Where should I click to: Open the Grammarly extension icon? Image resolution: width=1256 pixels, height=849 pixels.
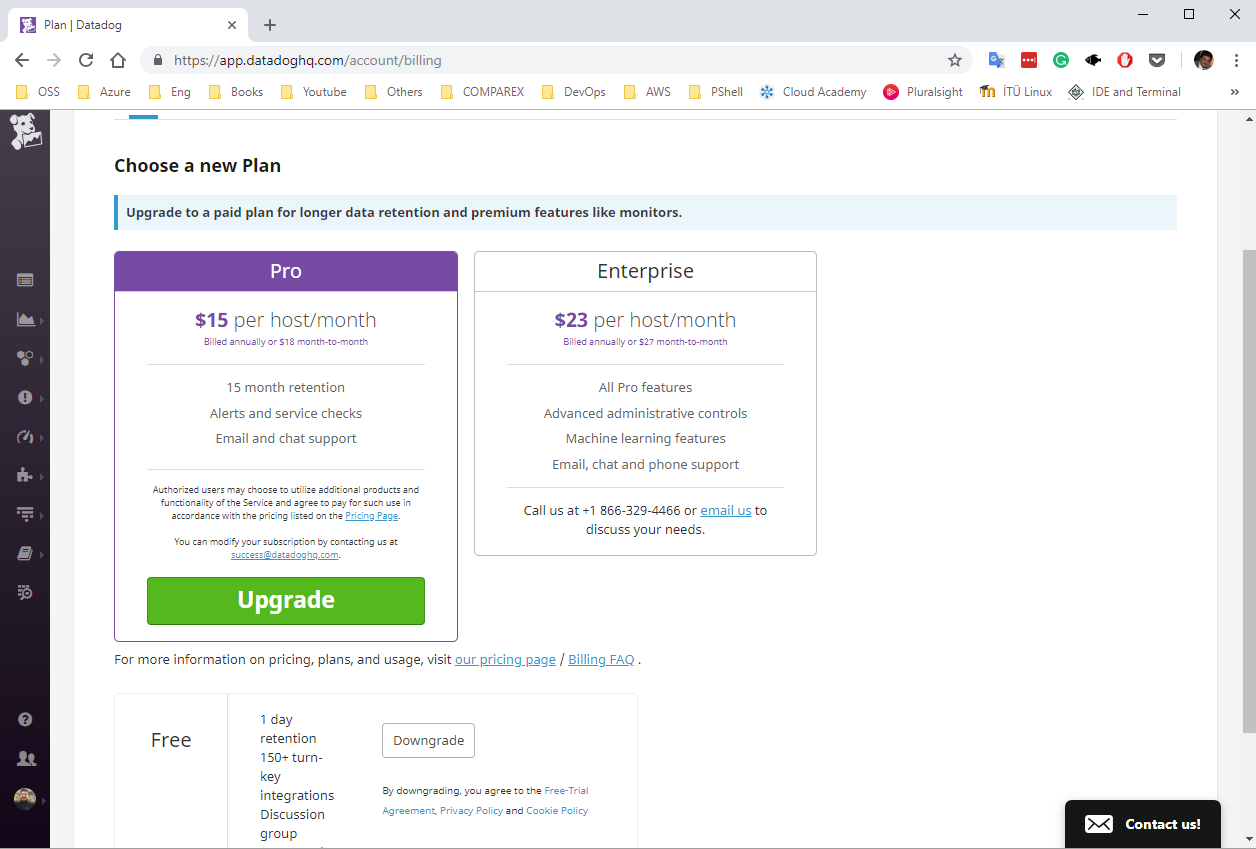[x=1061, y=60]
